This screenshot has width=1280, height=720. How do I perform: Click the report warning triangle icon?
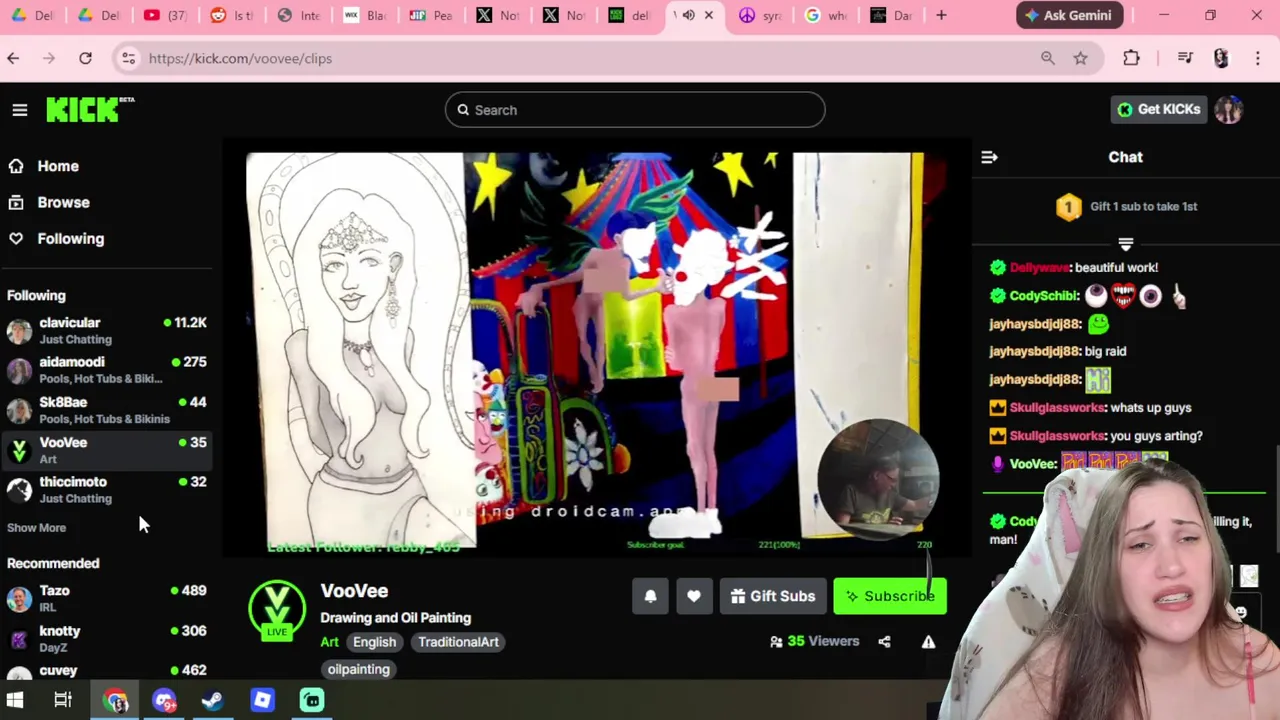(x=928, y=642)
